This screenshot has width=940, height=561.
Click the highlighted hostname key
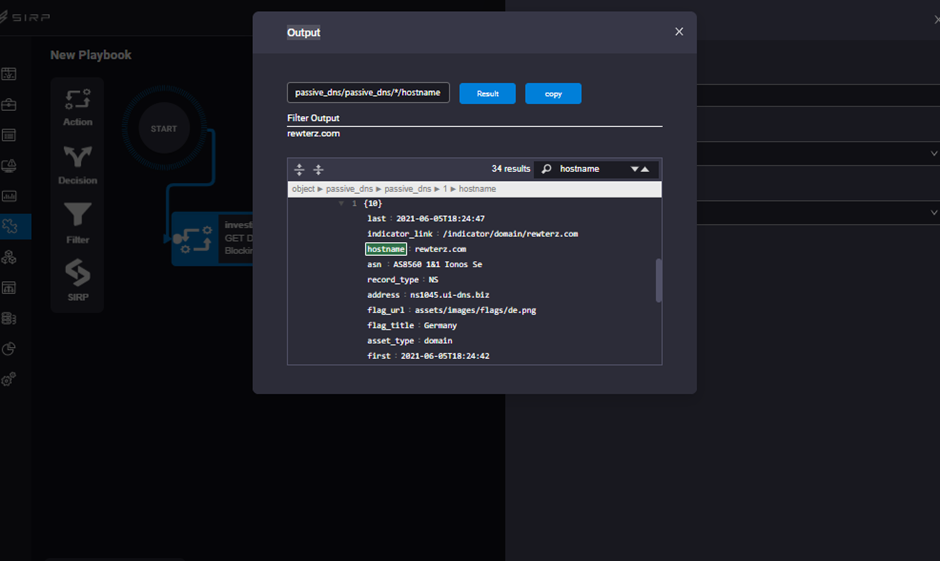point(385,249)
